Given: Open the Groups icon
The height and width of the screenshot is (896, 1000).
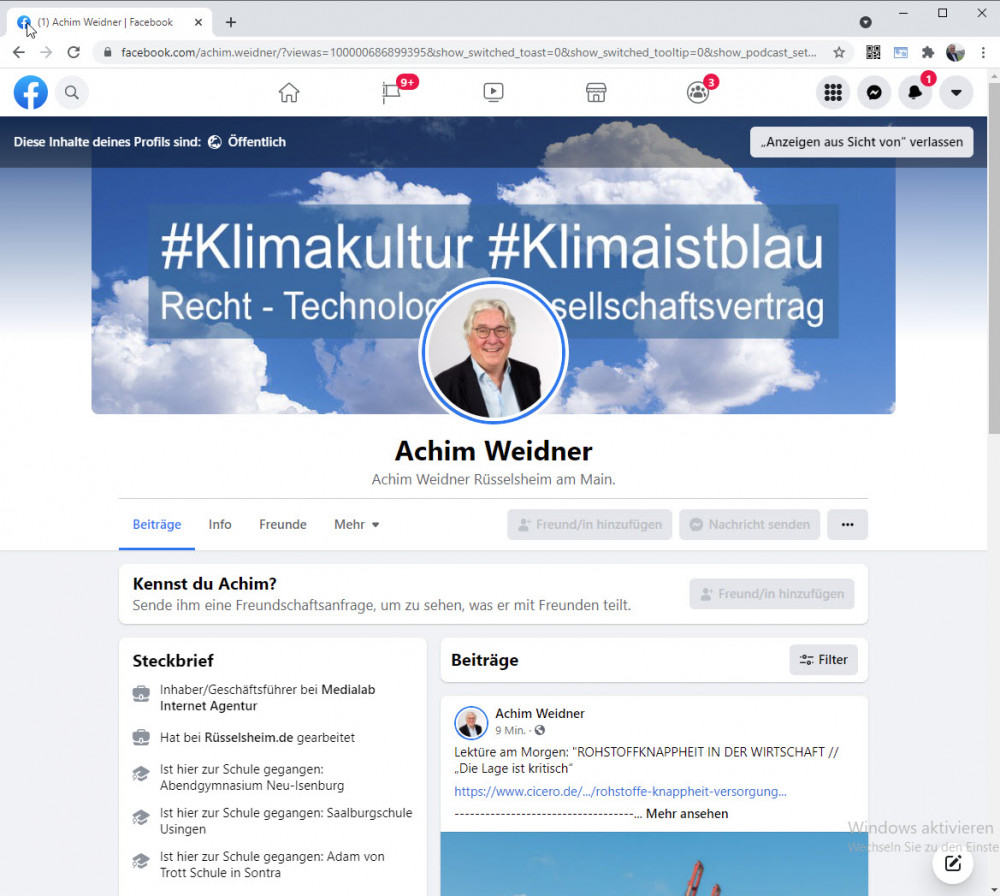Looking at the screenshot, I should (697, 93).
